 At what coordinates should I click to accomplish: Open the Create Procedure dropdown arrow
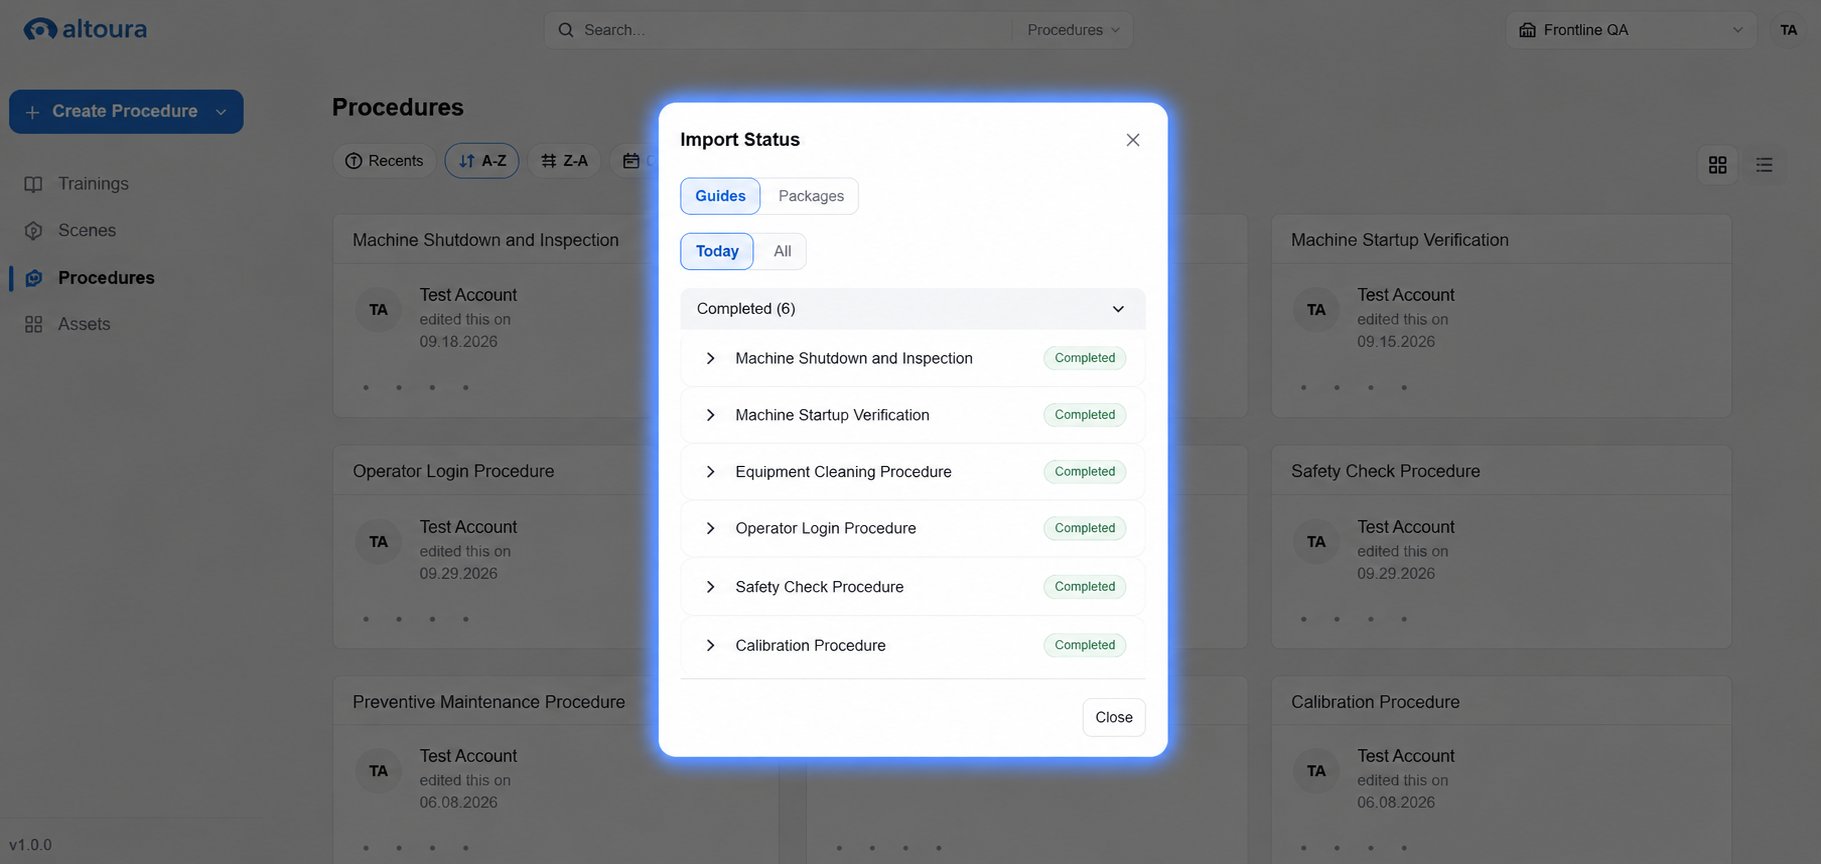[x=221, y=112]
